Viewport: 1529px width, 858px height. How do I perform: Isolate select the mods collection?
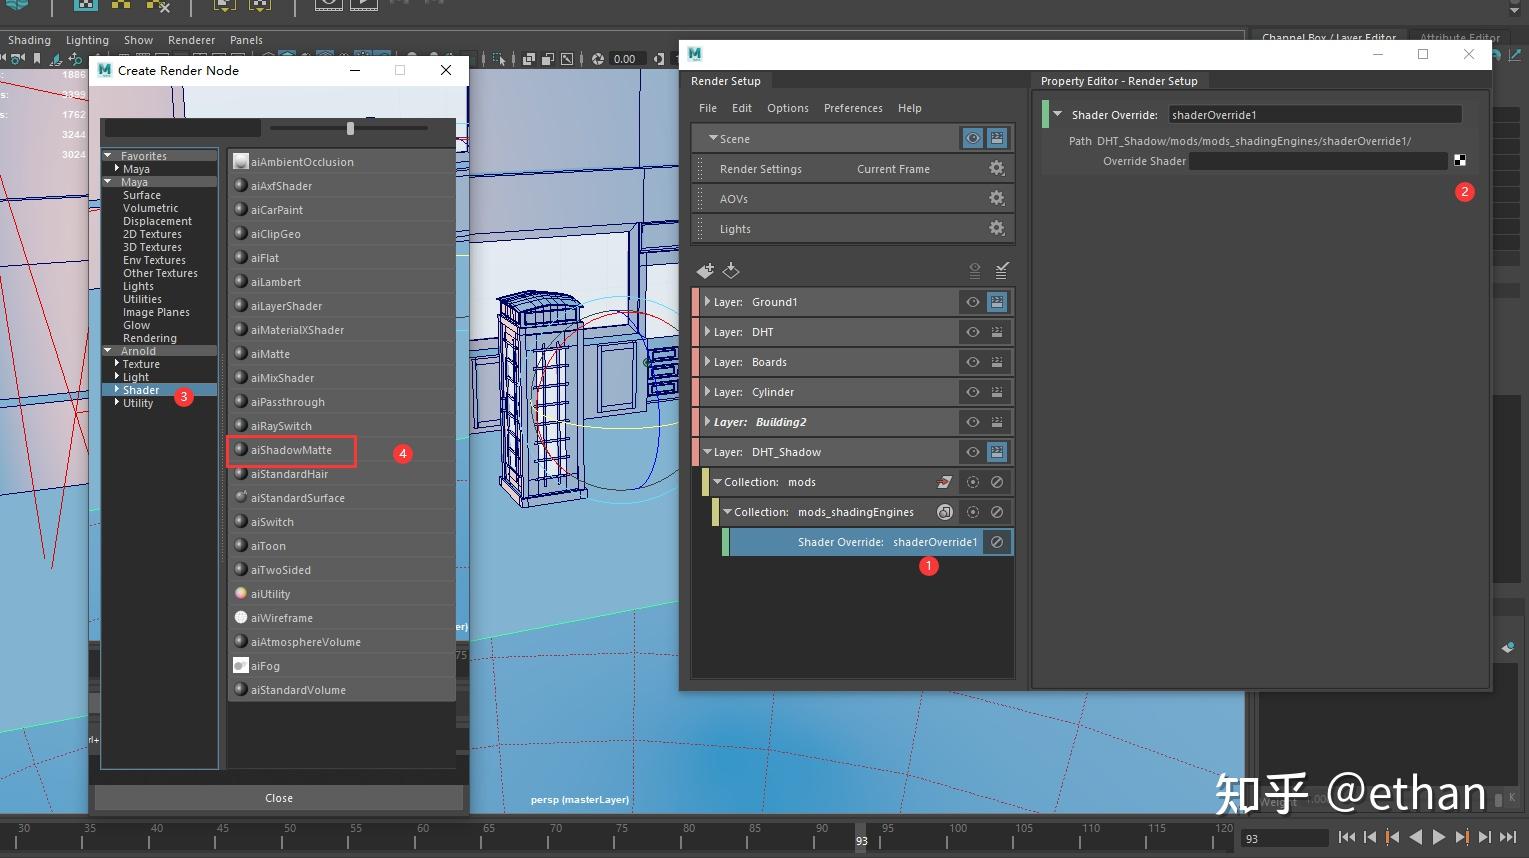(x=972, y=481)
